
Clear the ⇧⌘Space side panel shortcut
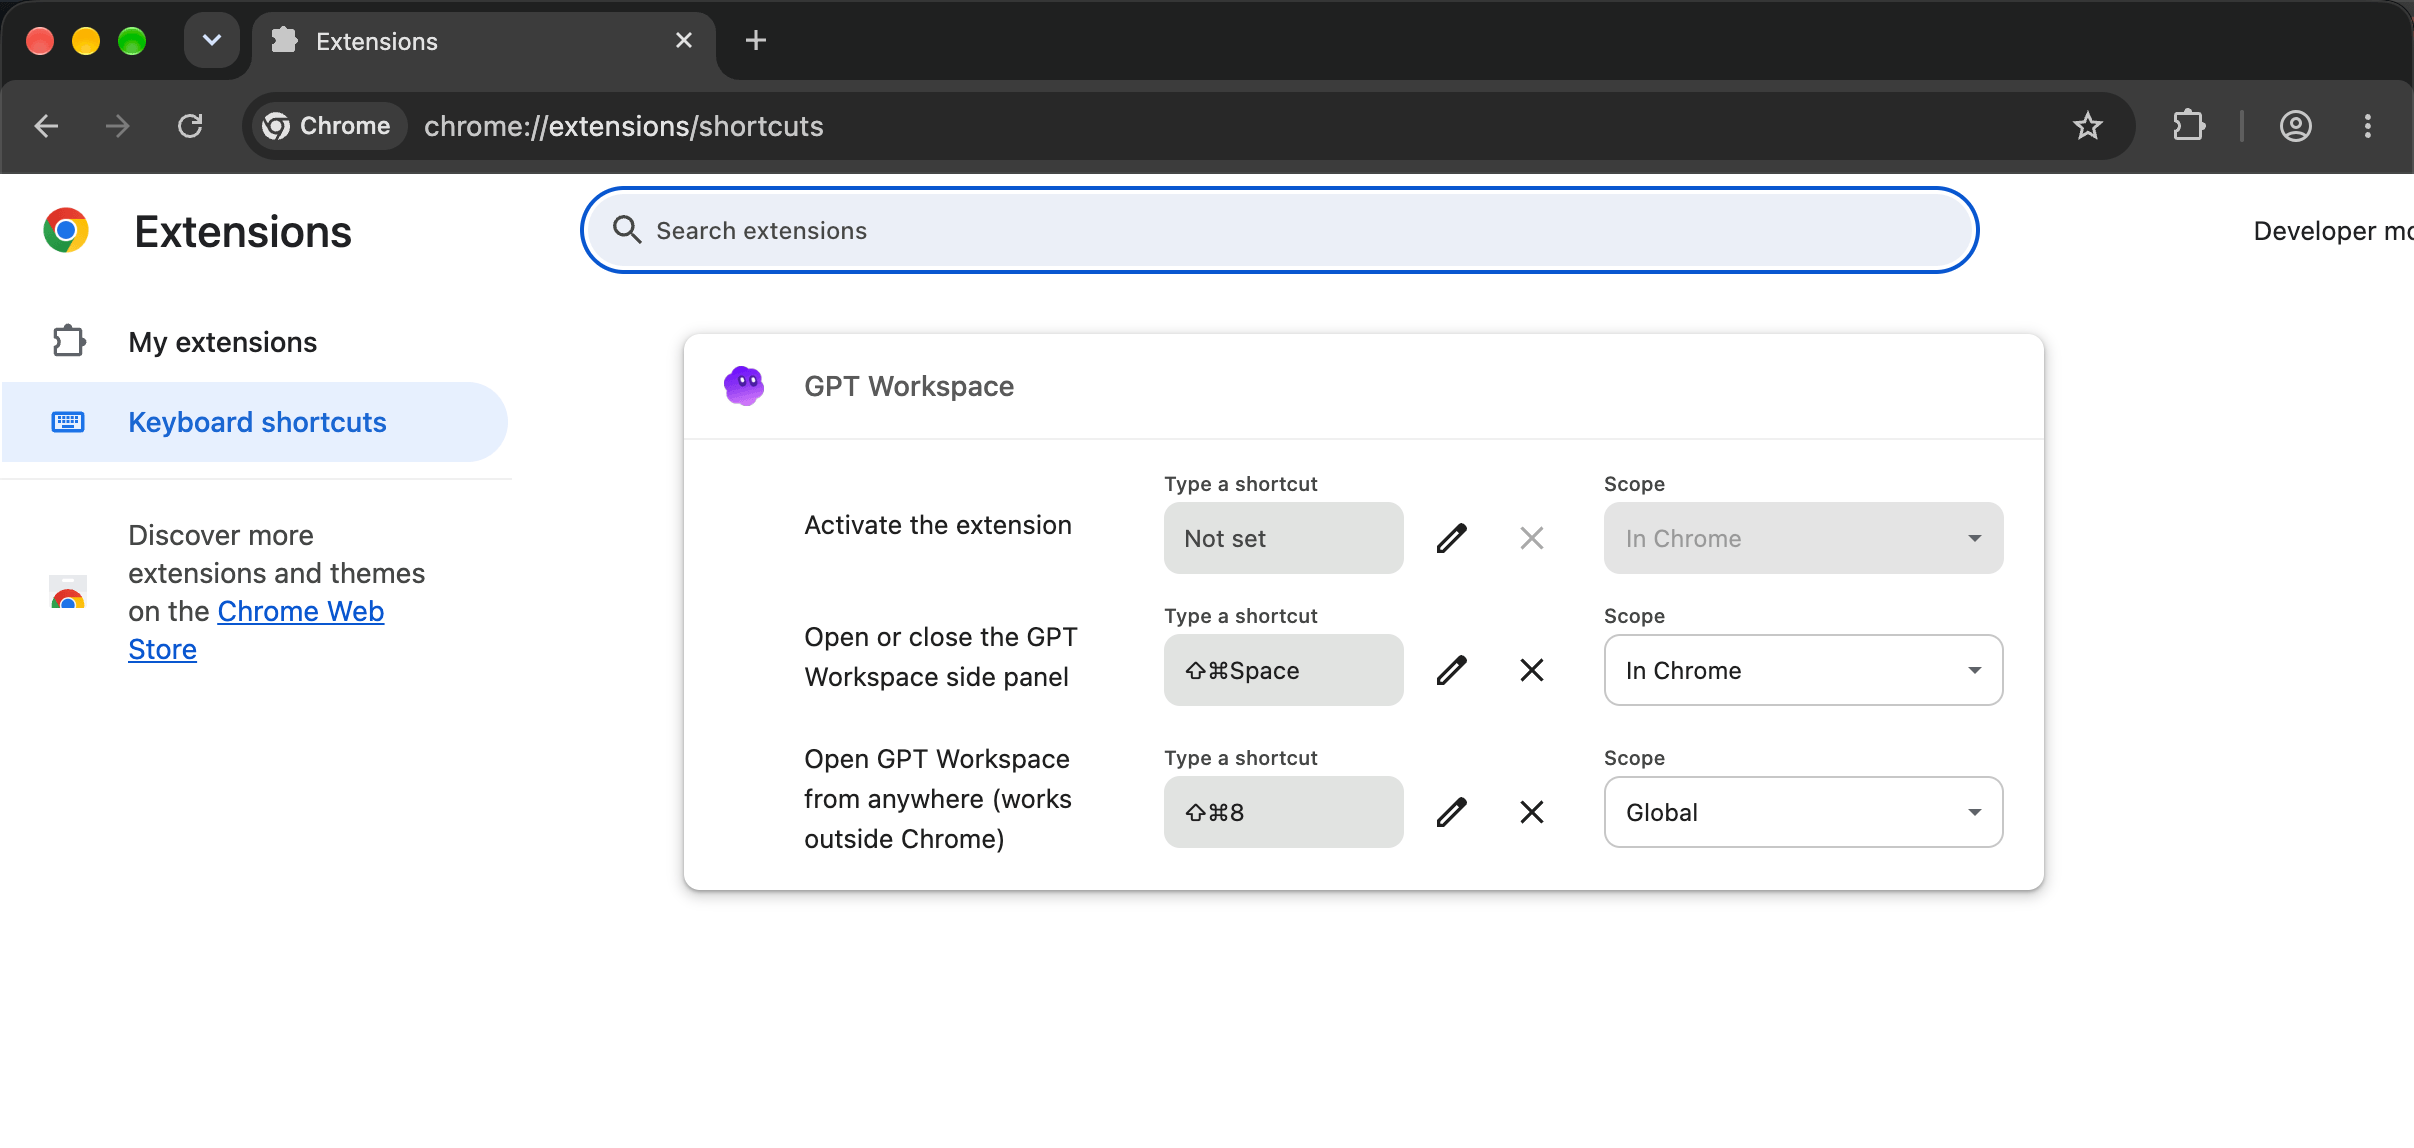[1531, 670]
